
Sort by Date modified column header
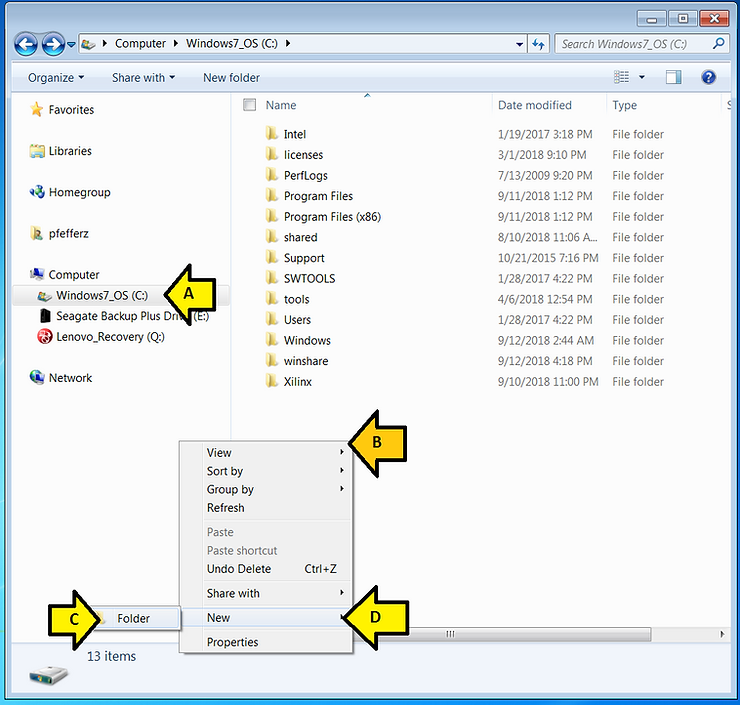pyautogui.click(x=535, y=105)
